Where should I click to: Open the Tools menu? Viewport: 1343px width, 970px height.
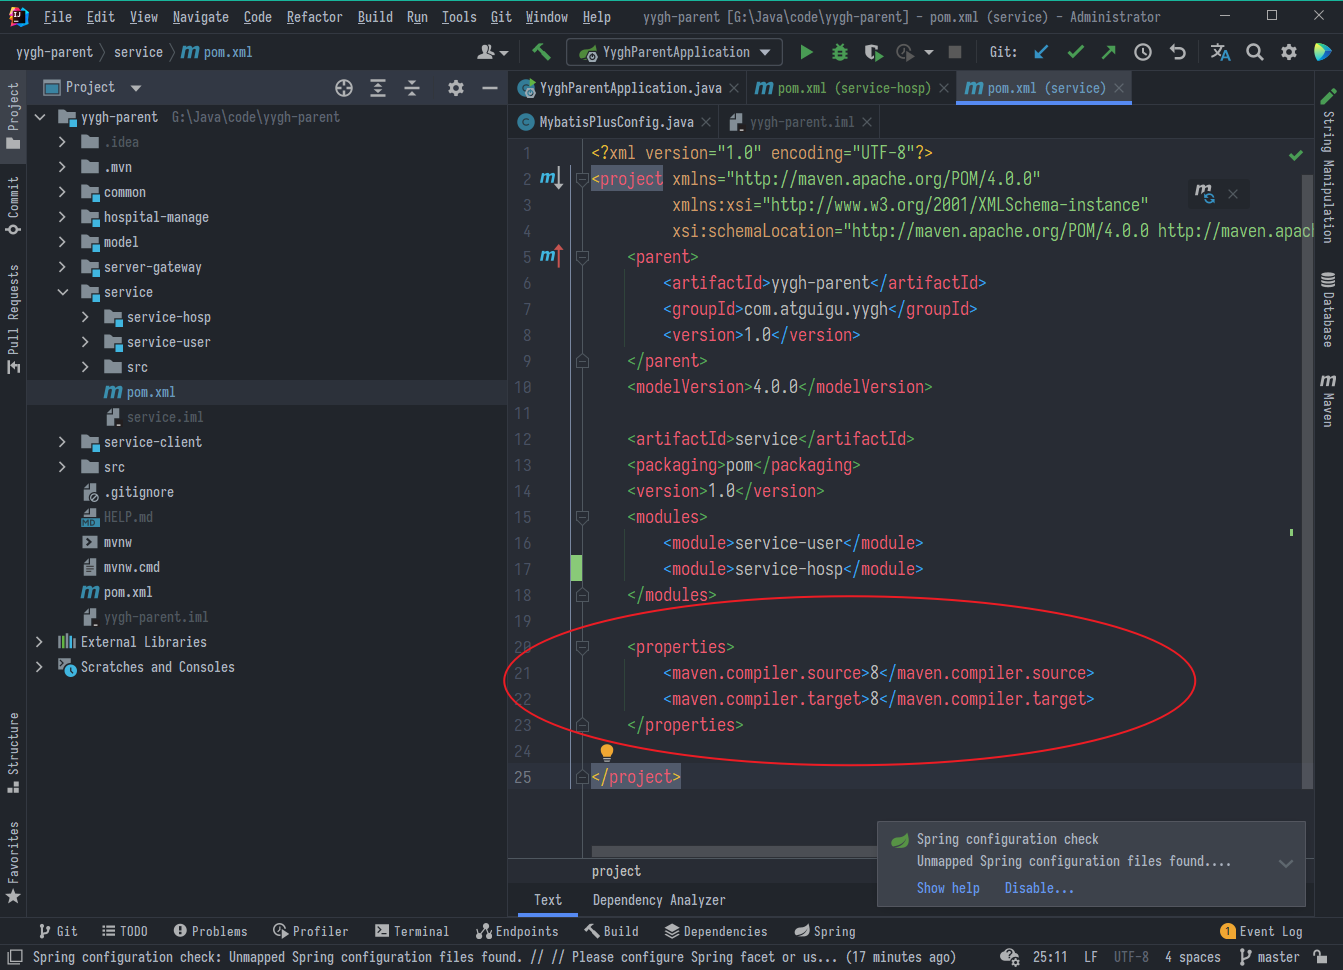(x=459, y=17)
